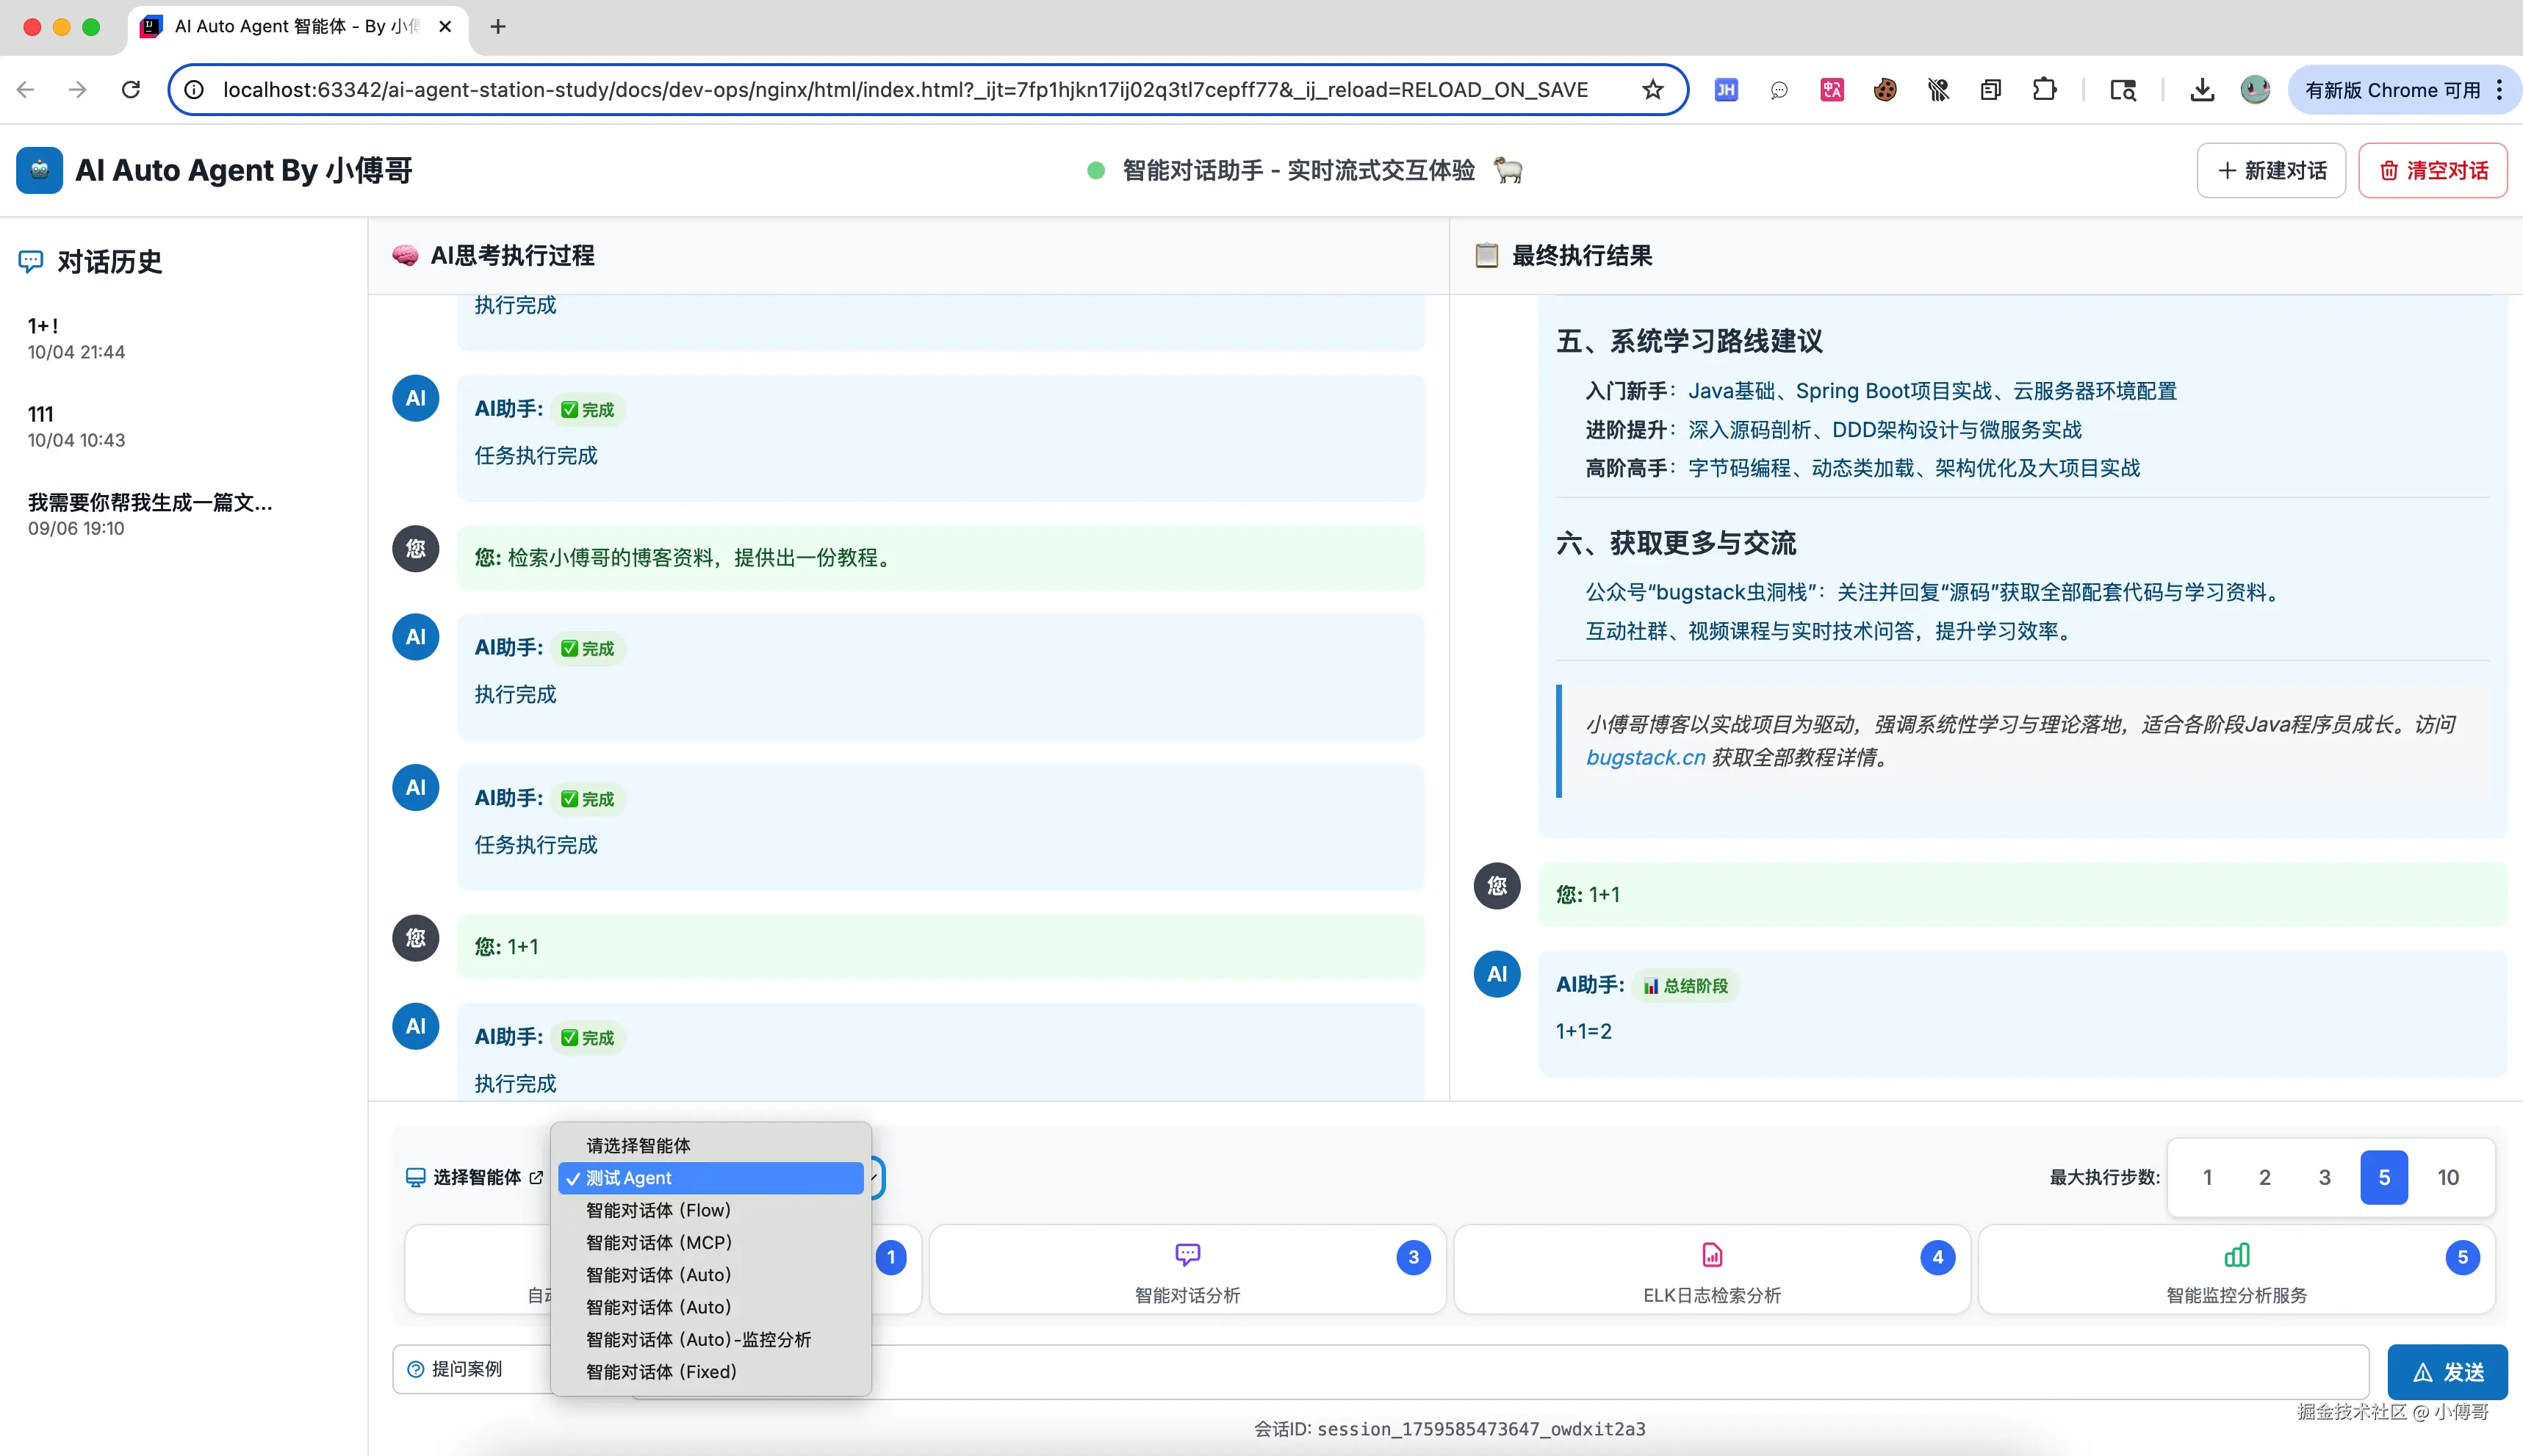The image size is (2523, 1456).
Task: Click the external link icon beside 选择智能体
Action: 536,1177
